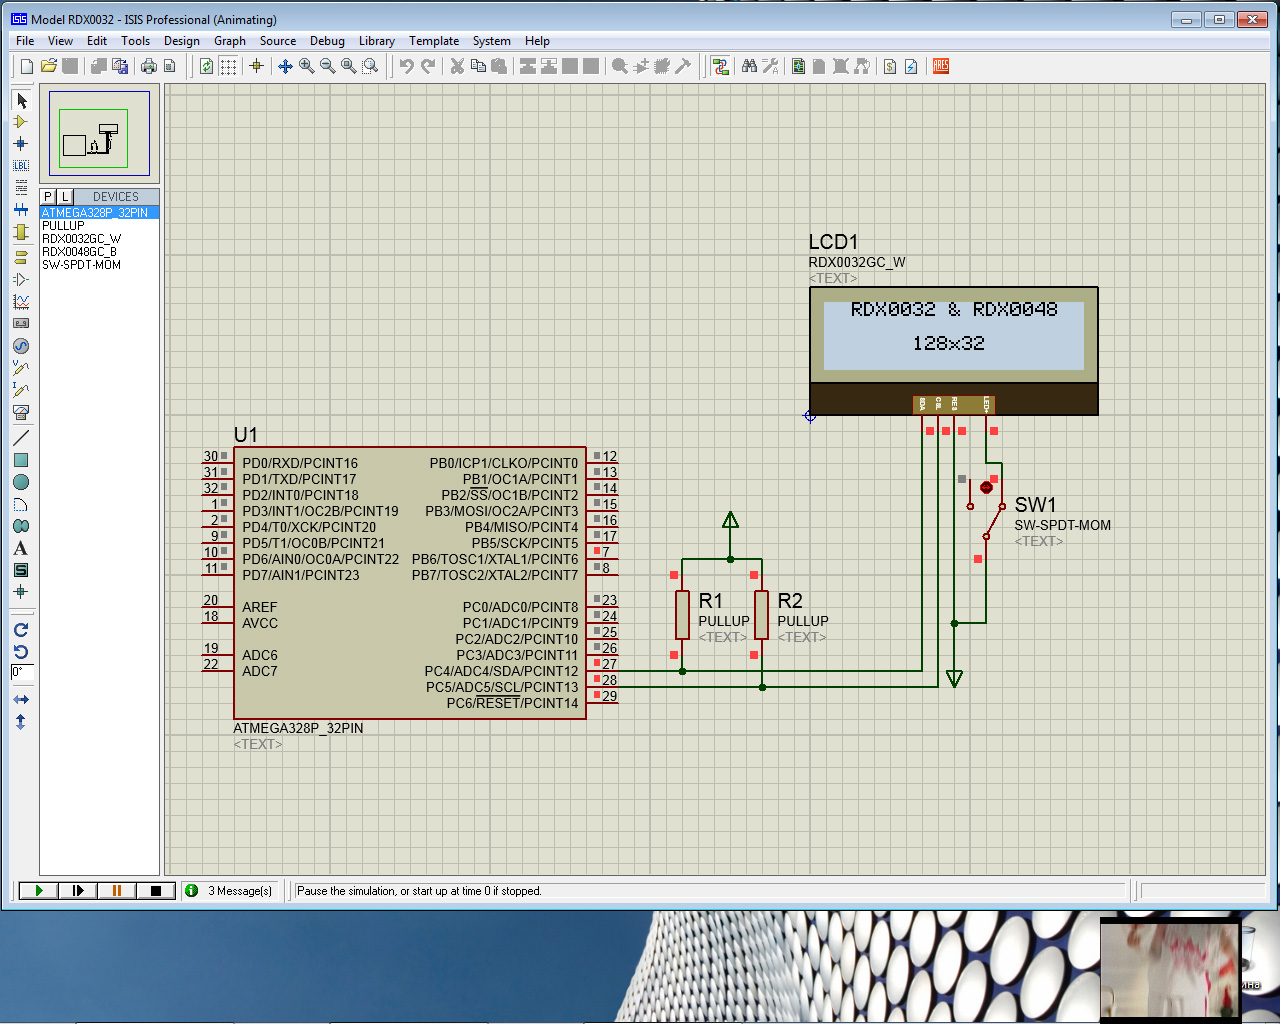The height and width of the screenshot is (1024, 1280).
Task: Select the Tape Recorder Mode tool
Action: click(x=21, y=323)
